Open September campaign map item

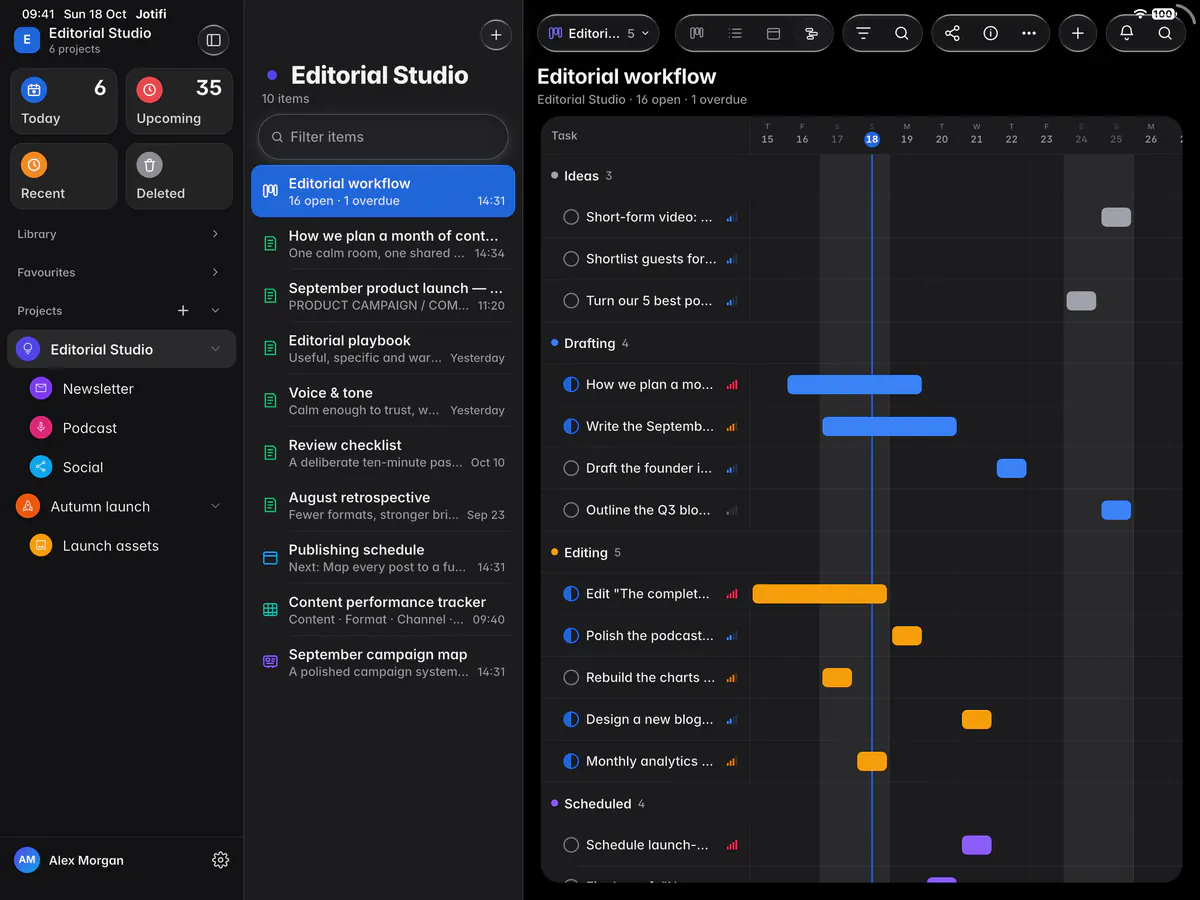383,662
